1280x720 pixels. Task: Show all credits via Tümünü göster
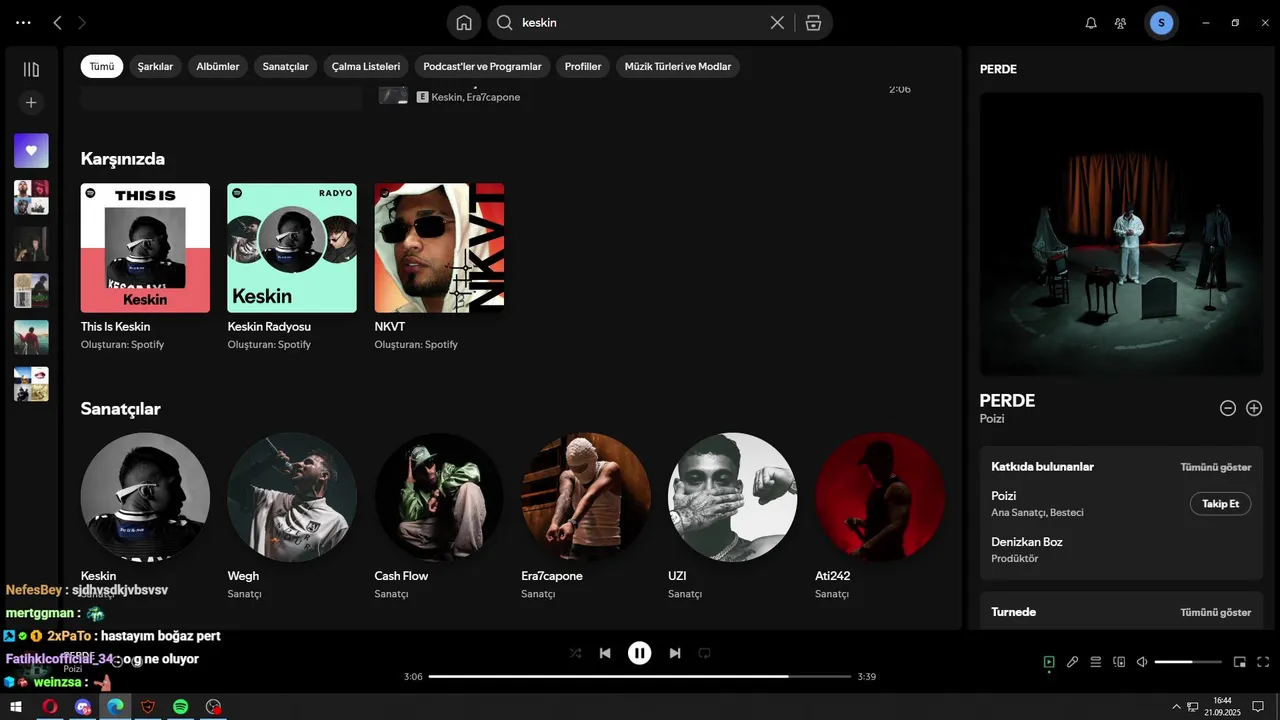click(x=1215, y=467)
